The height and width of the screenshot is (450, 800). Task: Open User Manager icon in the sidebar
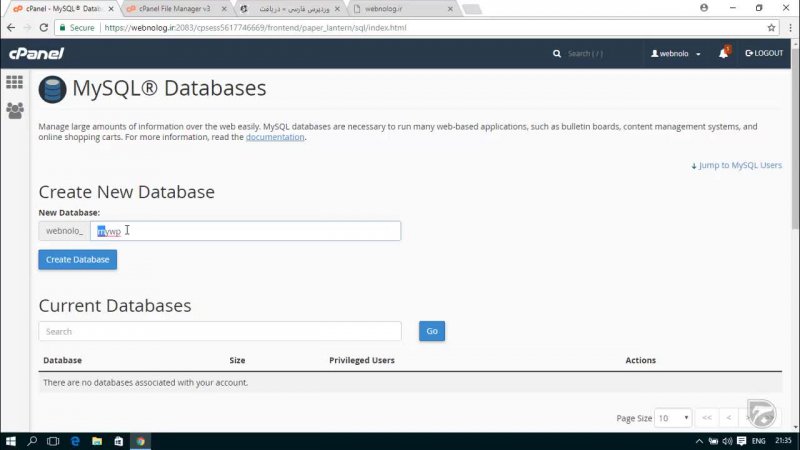pyautogui.click(x=14, y=110)
